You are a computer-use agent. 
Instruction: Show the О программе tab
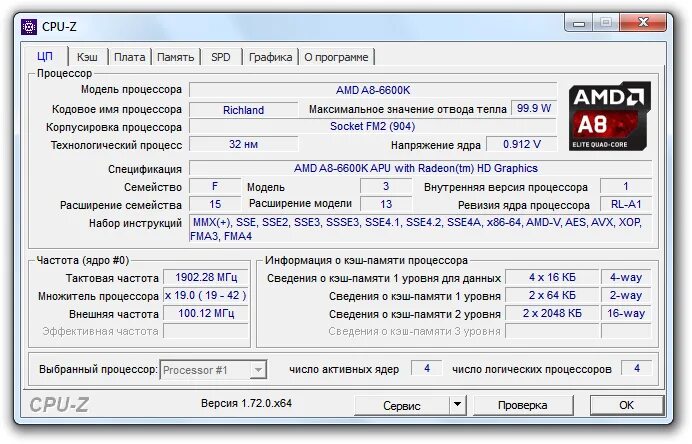336,57
